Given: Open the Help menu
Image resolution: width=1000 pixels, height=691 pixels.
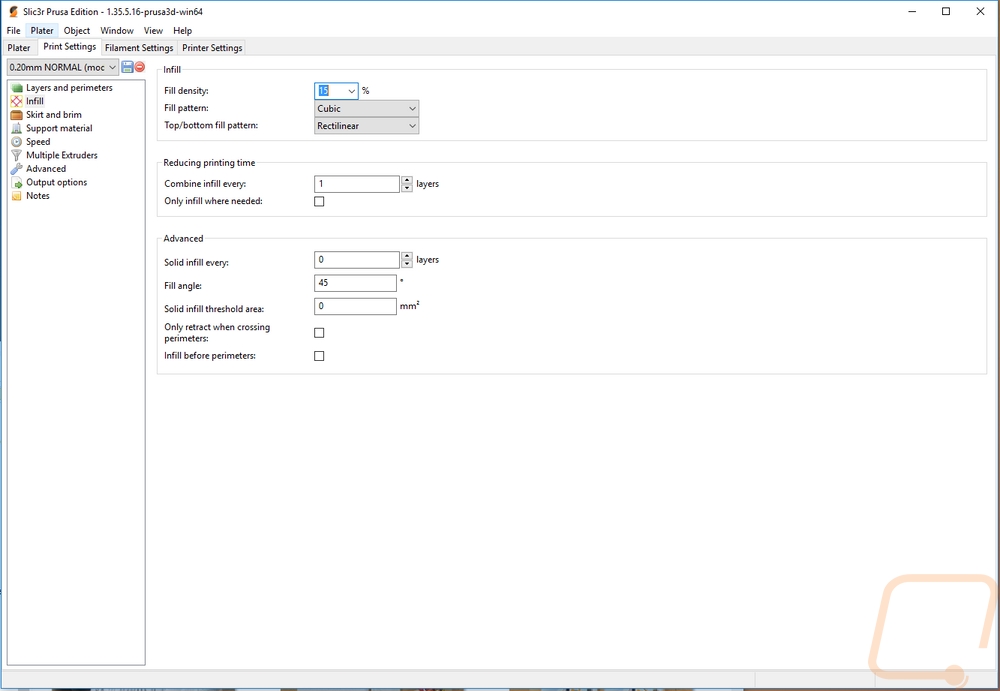Looking at the screenshot, I should tap(182, 31).
